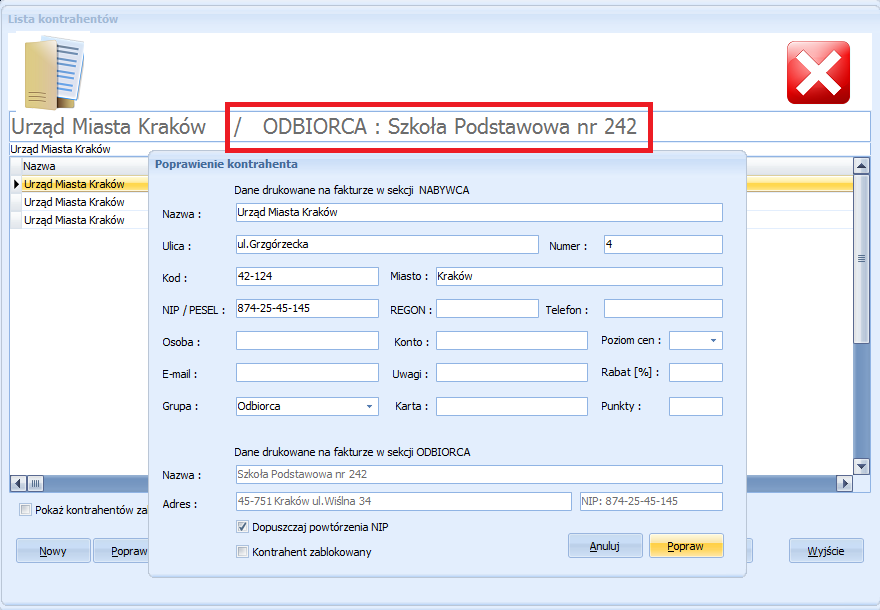Toggle Dopuszczaj powtórzenia NIP checkbox
The width and height of the screenshot is (880, 610).
coord(242,527)
